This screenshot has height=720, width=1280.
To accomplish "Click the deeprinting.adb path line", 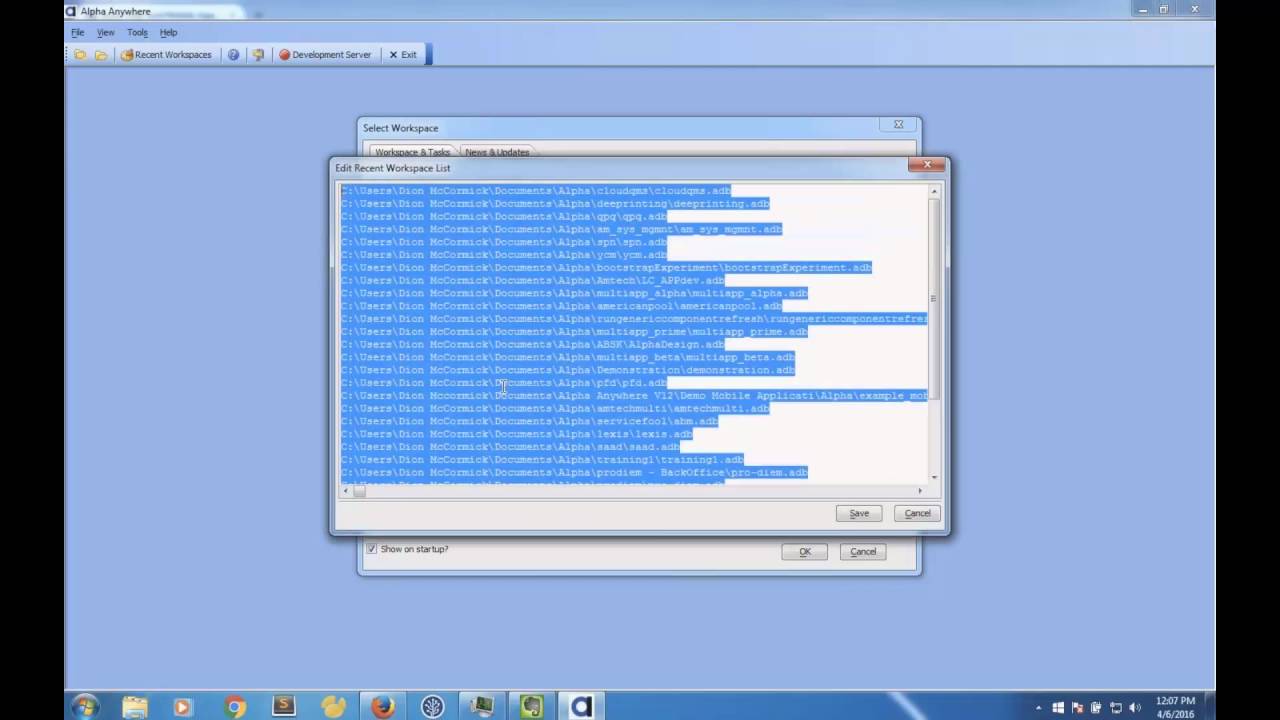I will point(555,204).
